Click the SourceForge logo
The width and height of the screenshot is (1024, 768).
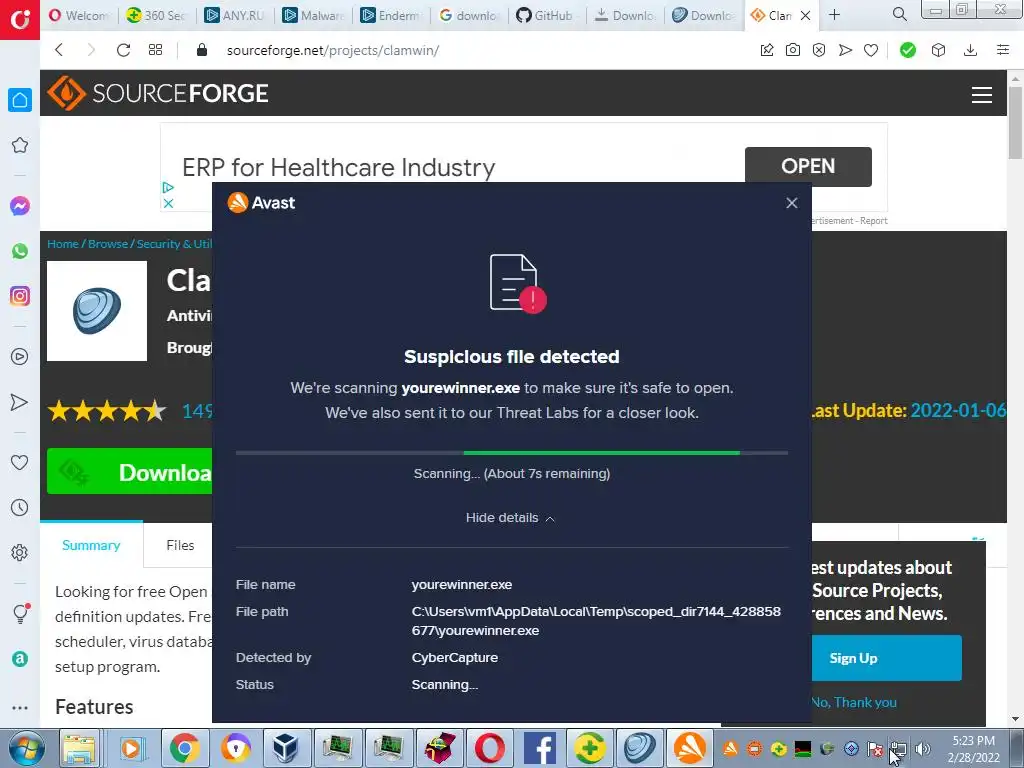158,93
